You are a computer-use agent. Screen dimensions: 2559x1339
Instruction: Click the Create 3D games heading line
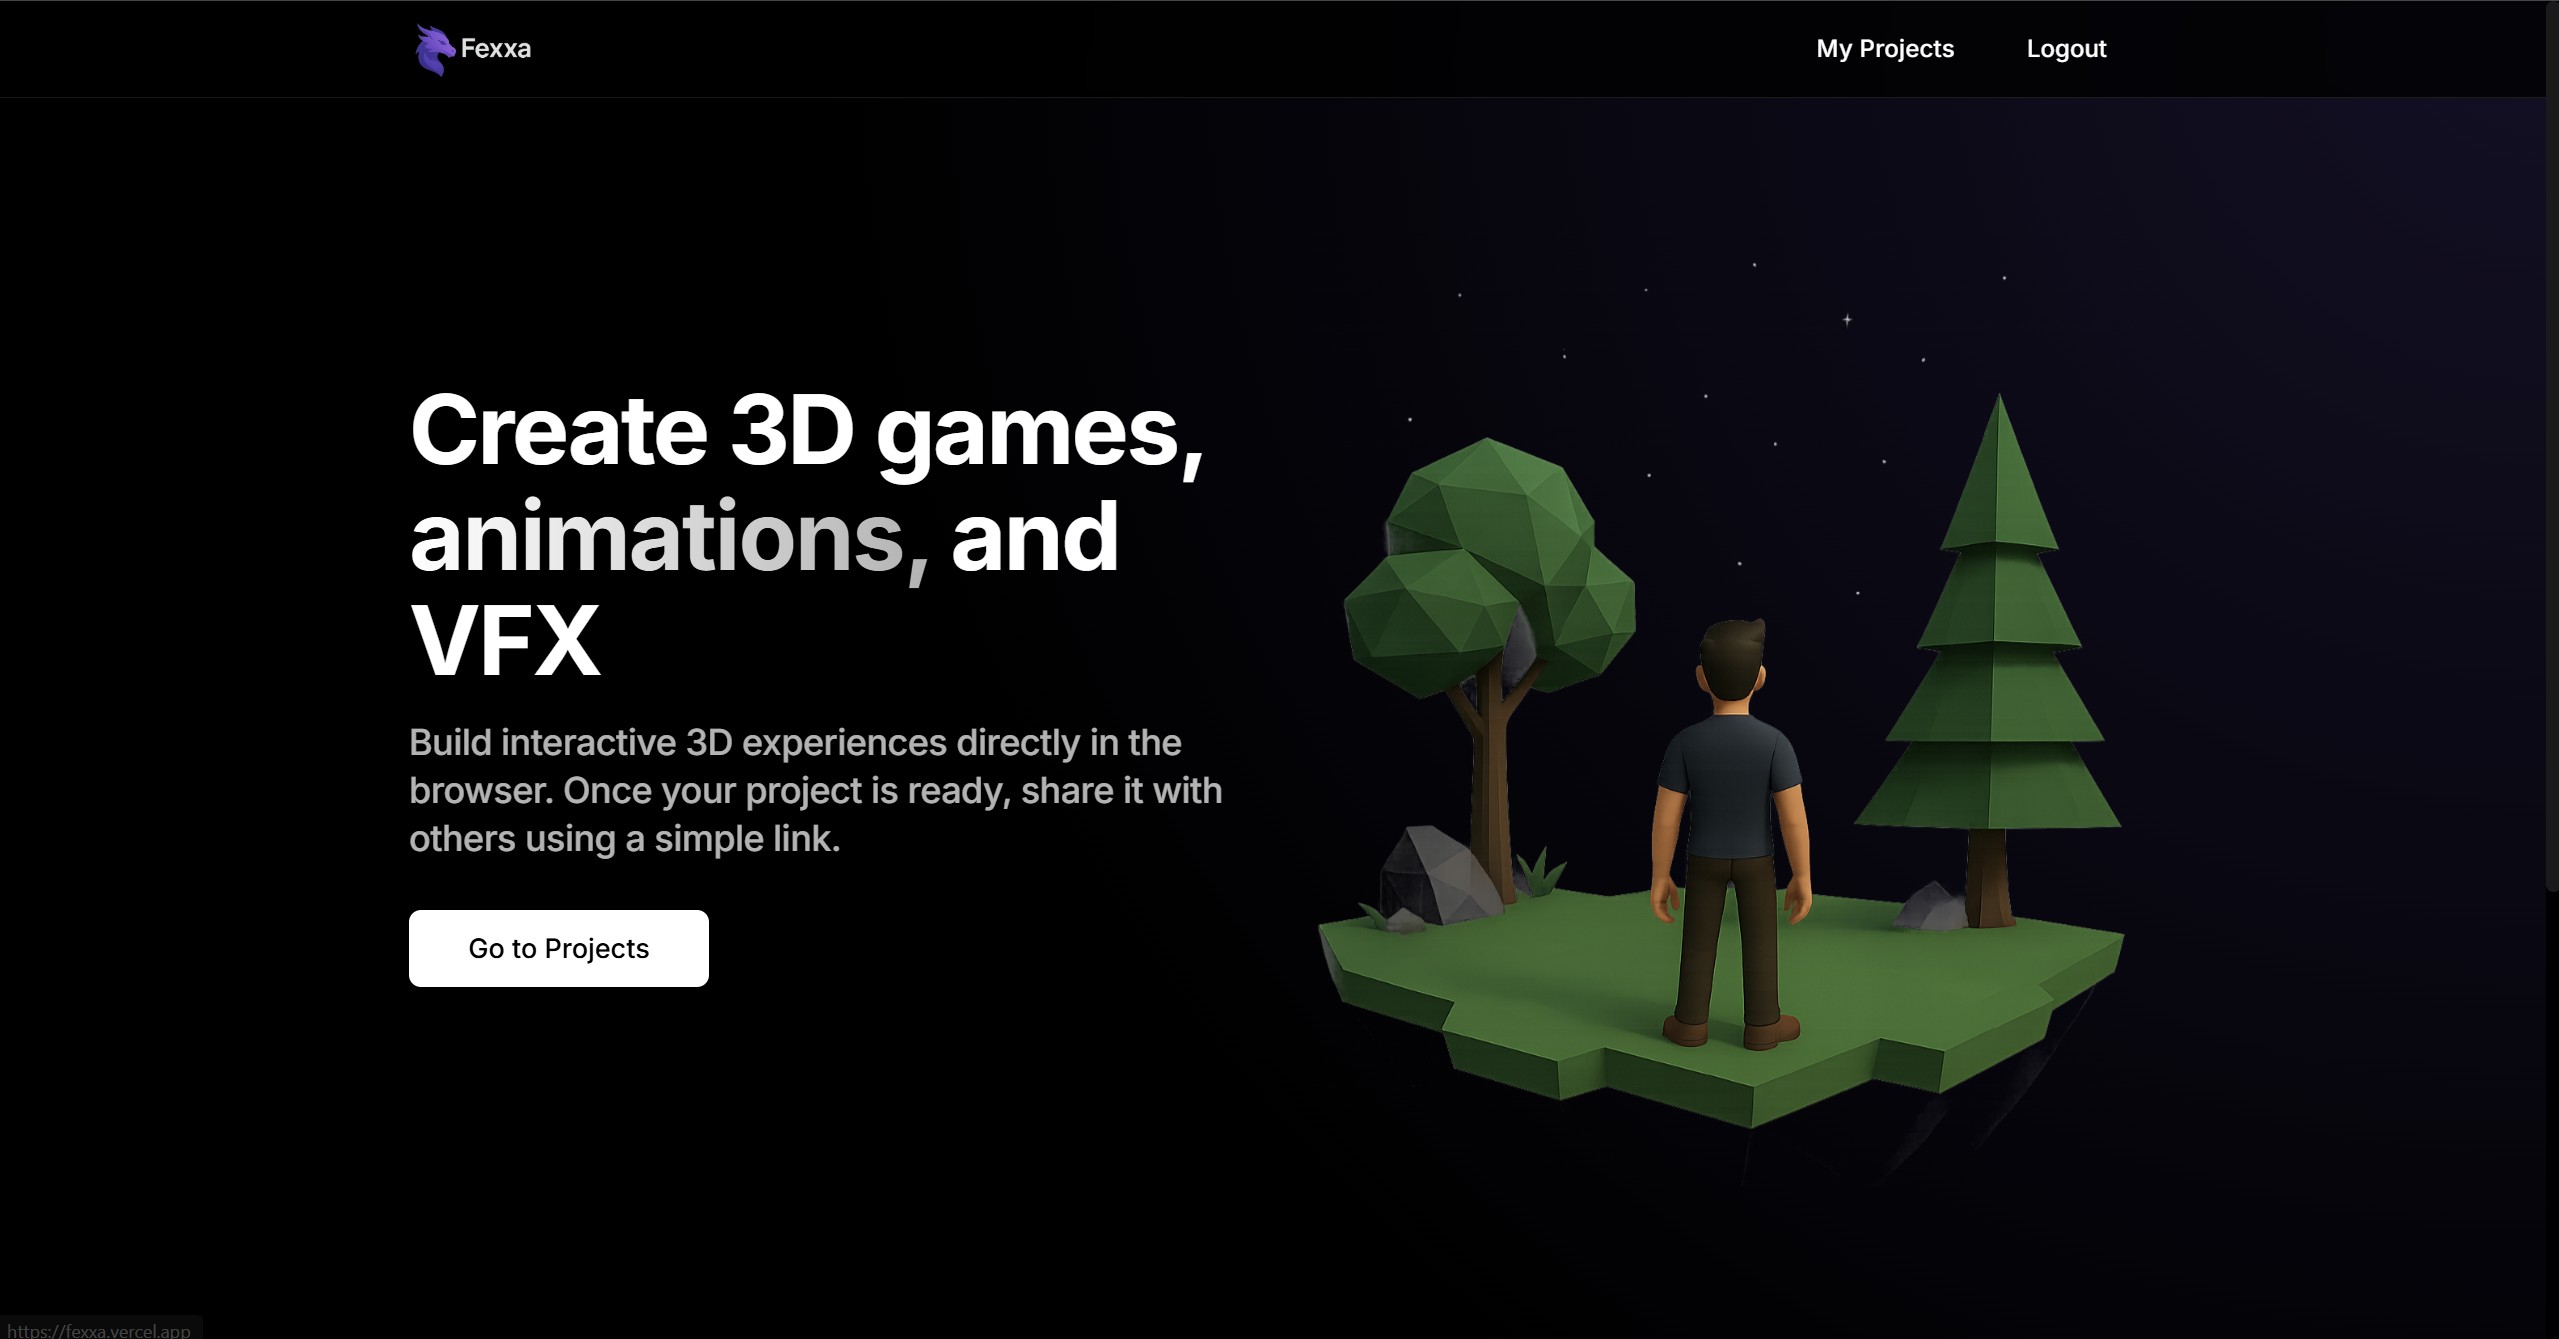[805, 432]
